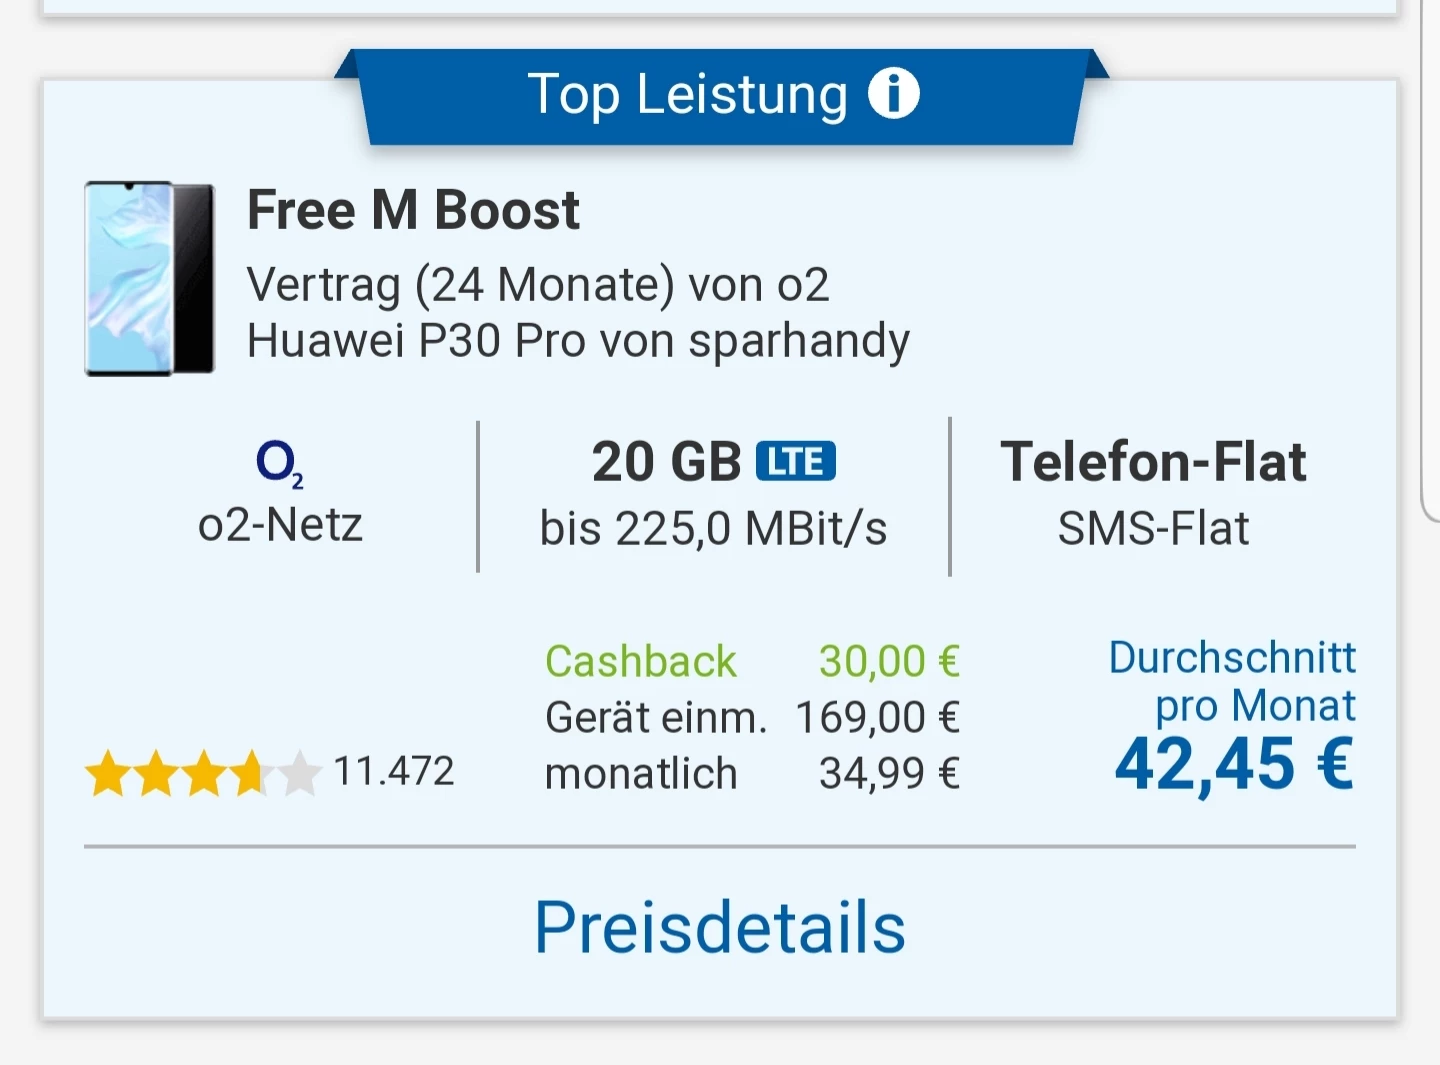Screen dimensions: 1440x1065
Task: Click the 30,00 € cashback amount
Action: [889, 661]
